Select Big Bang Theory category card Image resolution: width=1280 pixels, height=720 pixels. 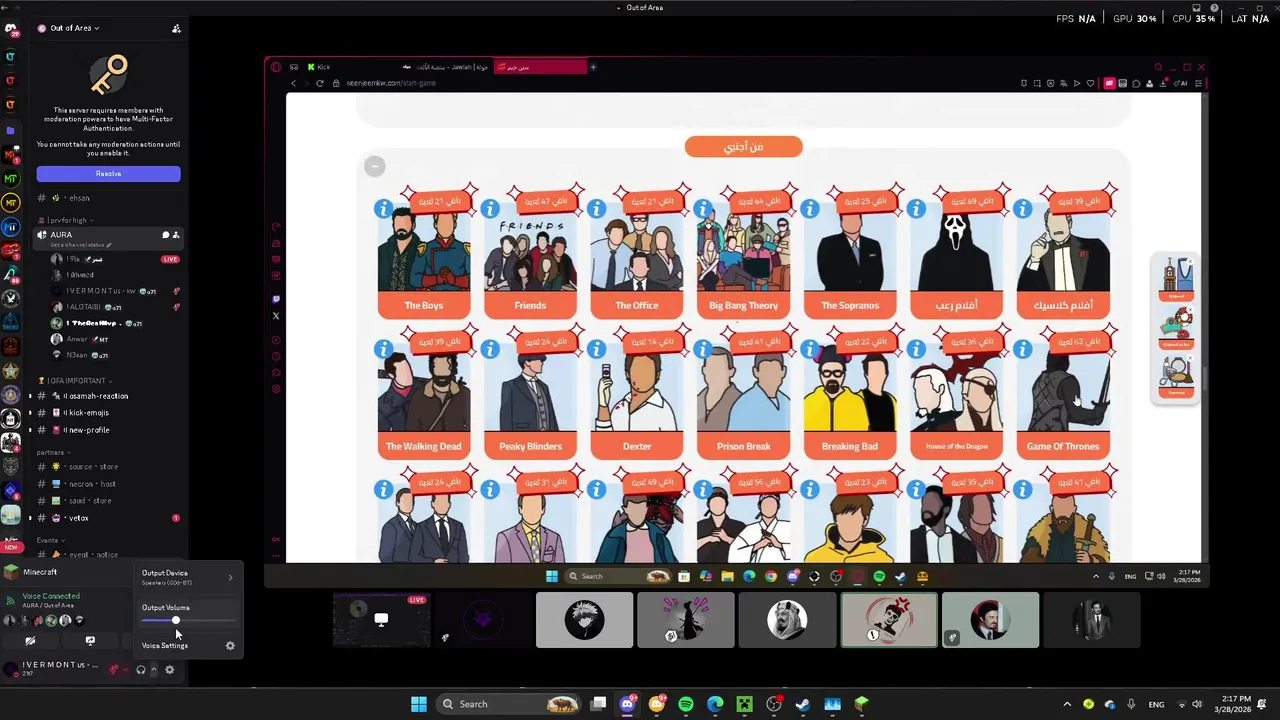pos(743,252)
